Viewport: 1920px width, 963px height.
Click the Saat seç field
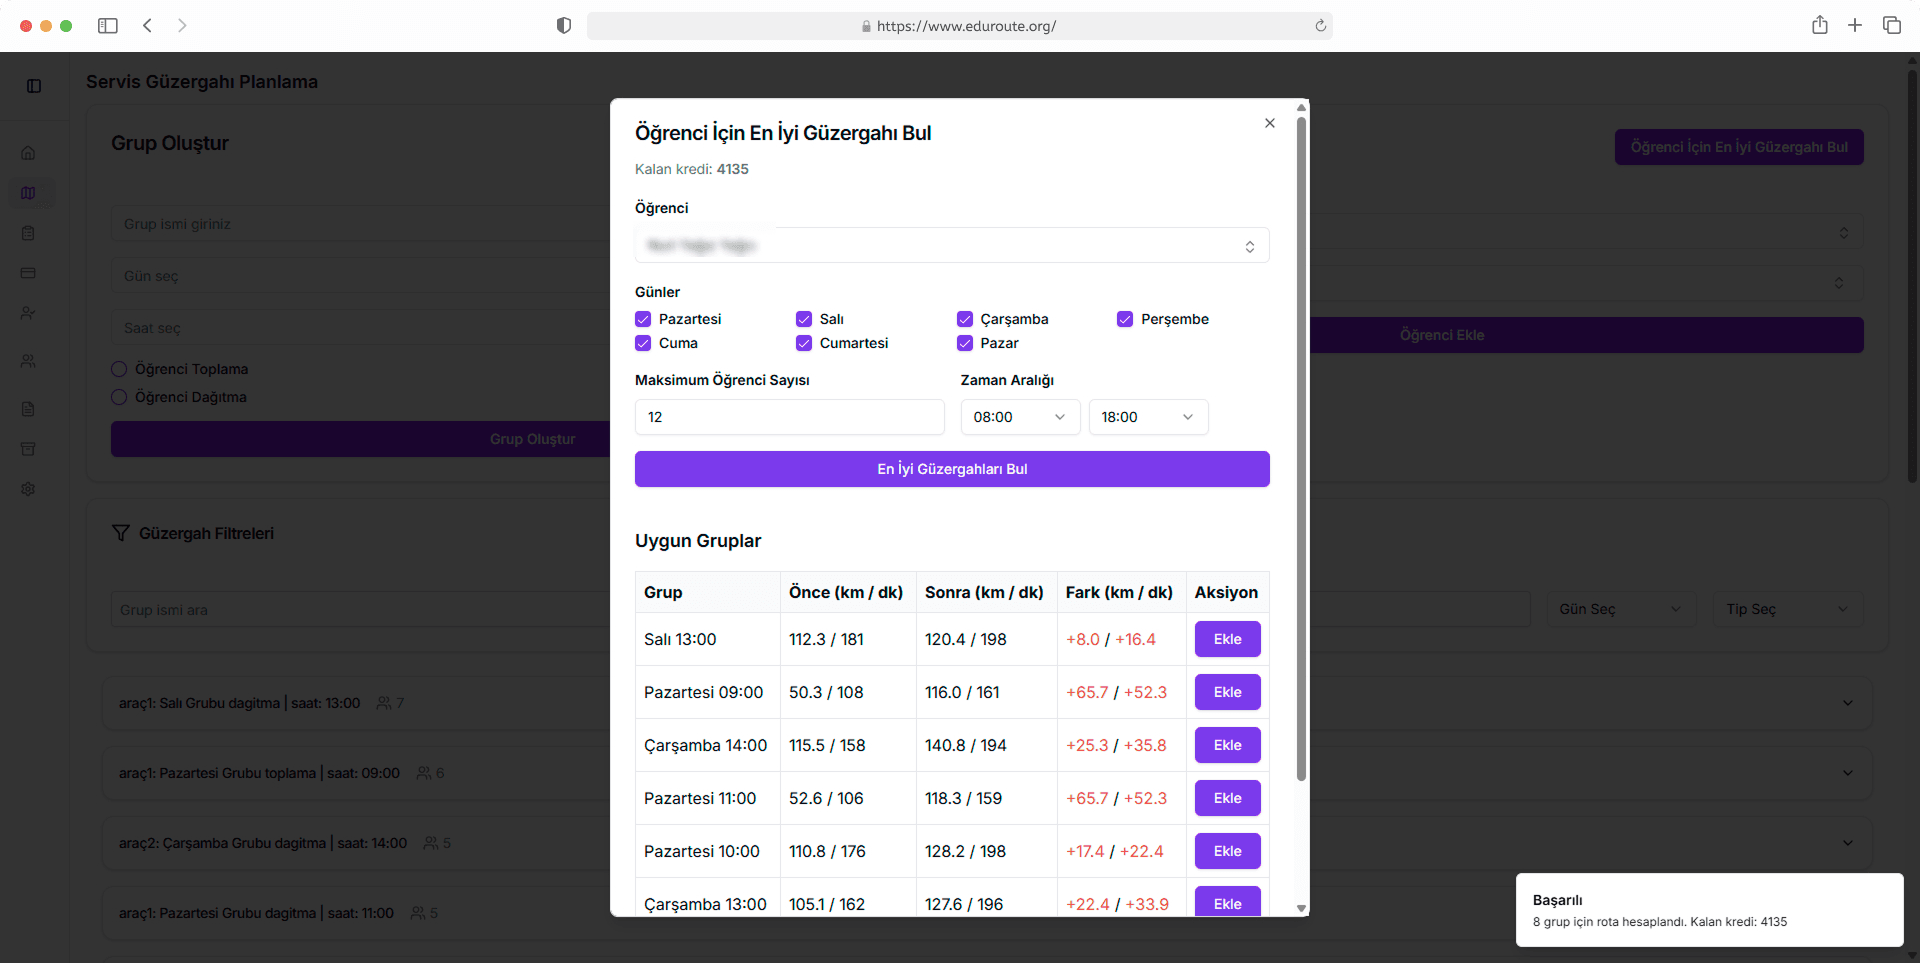point(360,328)
